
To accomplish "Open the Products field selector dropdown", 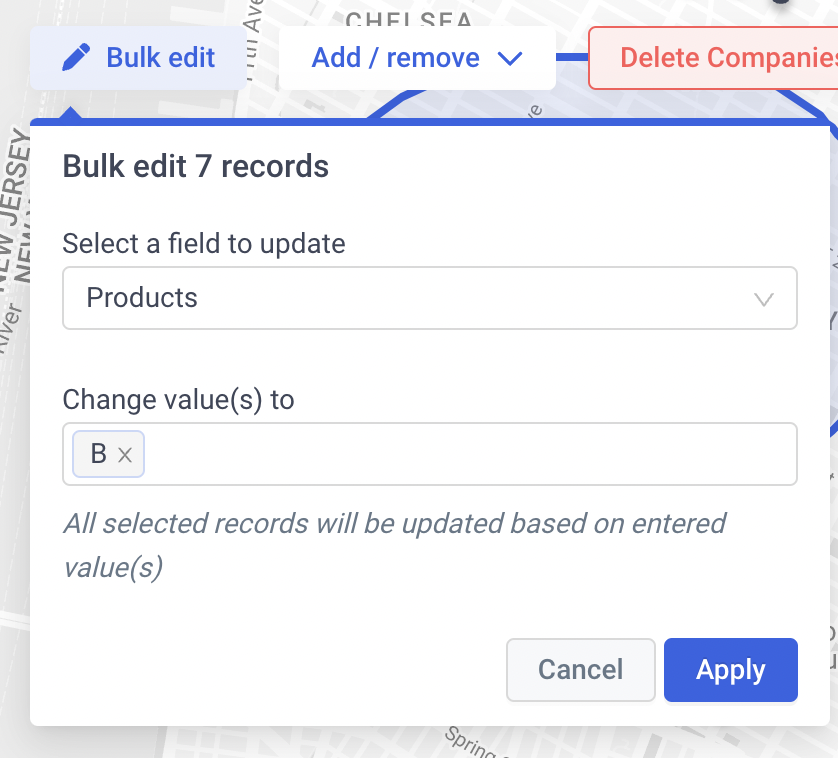I will point(430,298).
